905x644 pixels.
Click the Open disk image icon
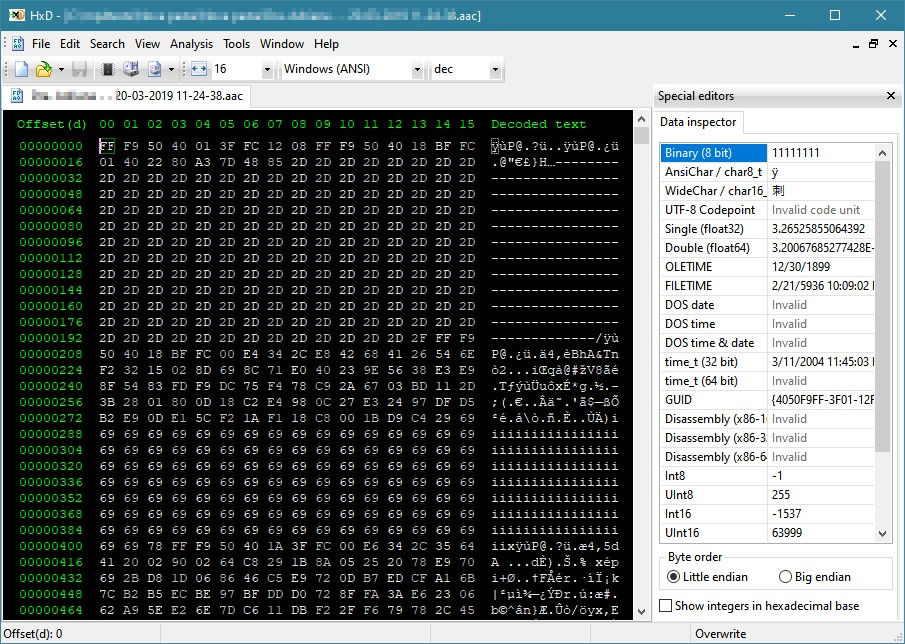coord(155,69)
